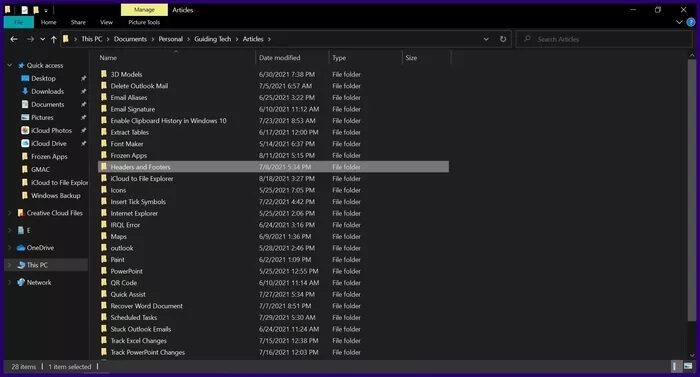
Task: Click Personal in address breadcrumb
Action: 171,39
